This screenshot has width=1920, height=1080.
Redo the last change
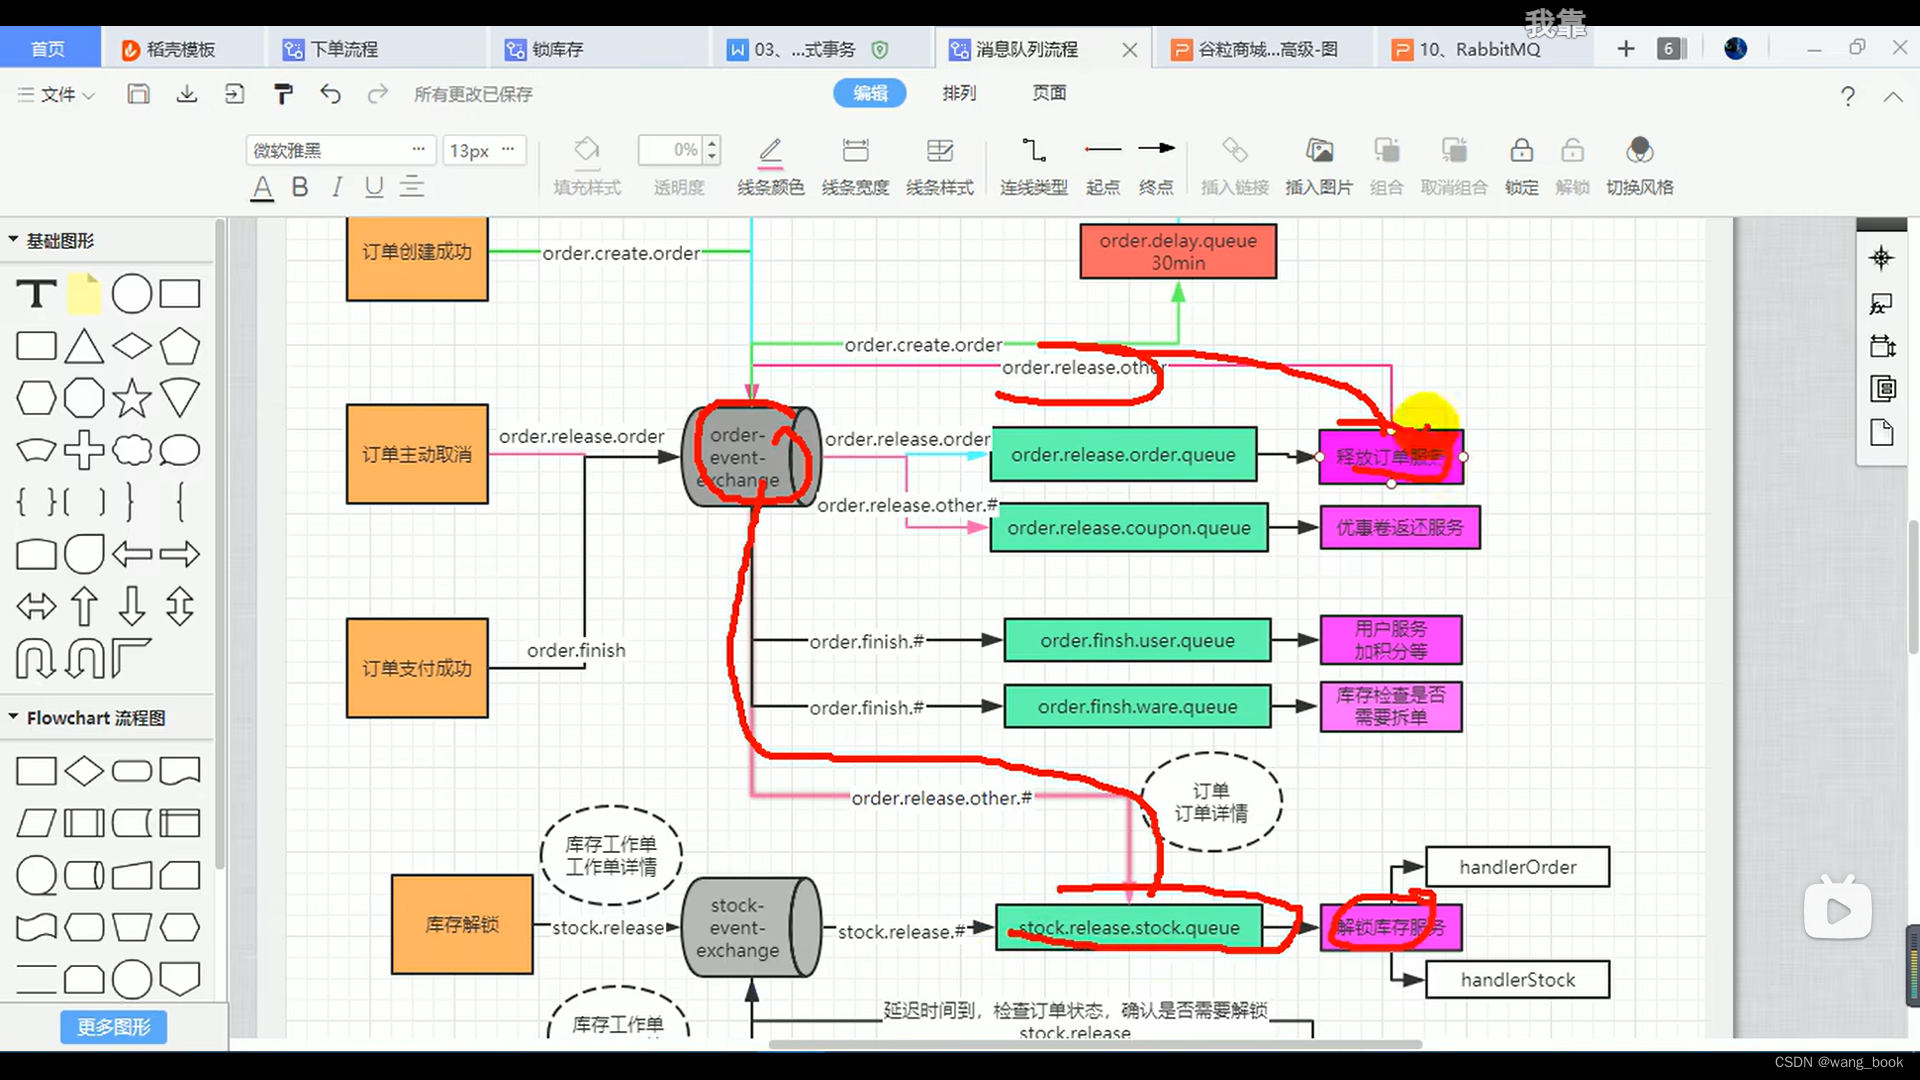tap(377, 94)
